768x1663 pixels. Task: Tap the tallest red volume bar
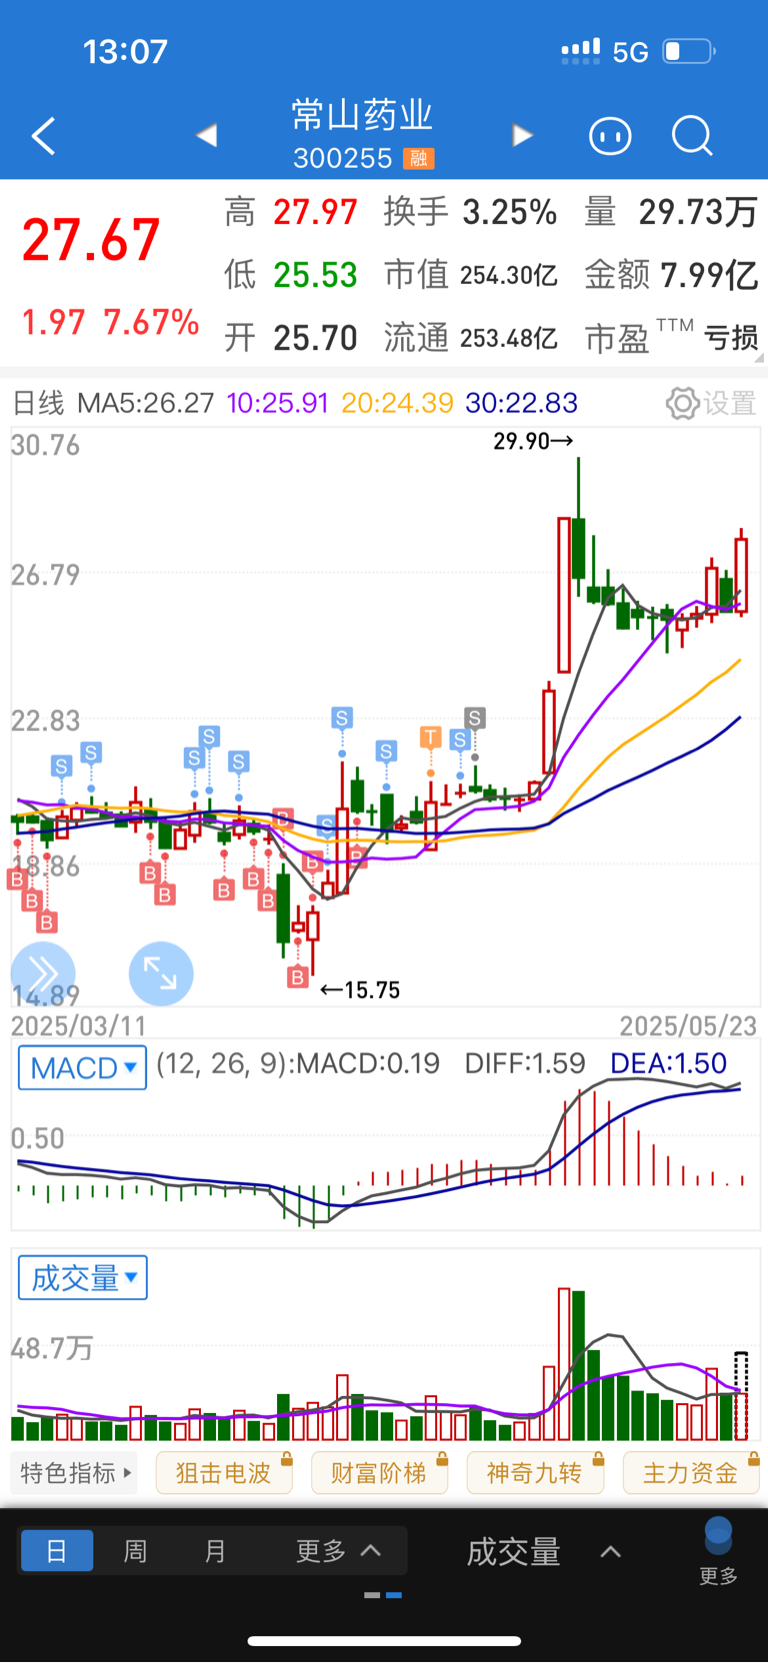point(564,1364)
